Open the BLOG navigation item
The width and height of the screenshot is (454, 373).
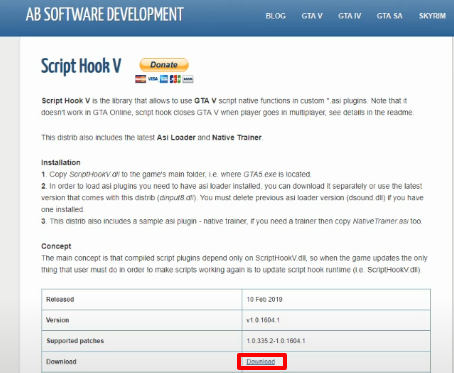276,16
